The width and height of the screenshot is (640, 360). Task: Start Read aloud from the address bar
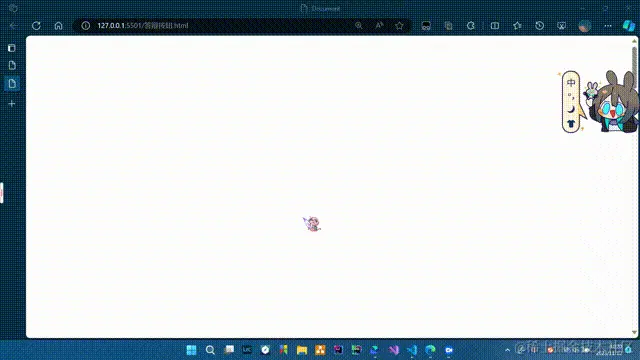[379, 26]
